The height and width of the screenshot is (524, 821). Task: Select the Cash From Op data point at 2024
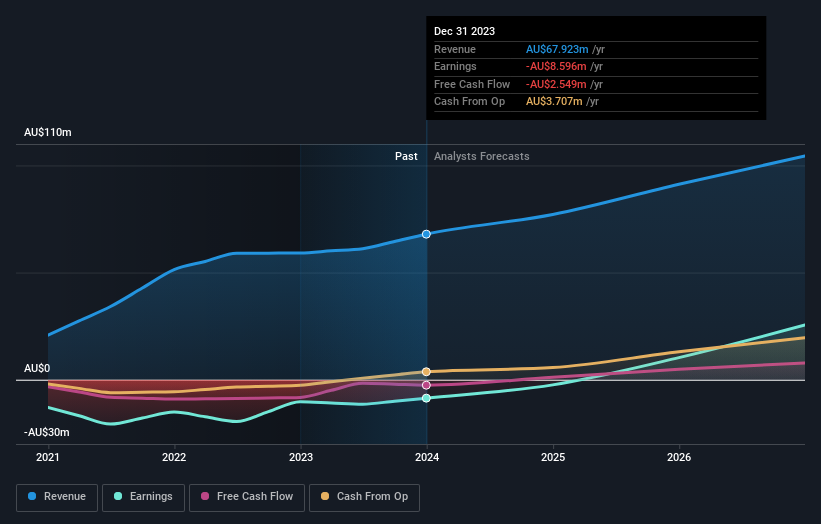click(x=426, y=372)
